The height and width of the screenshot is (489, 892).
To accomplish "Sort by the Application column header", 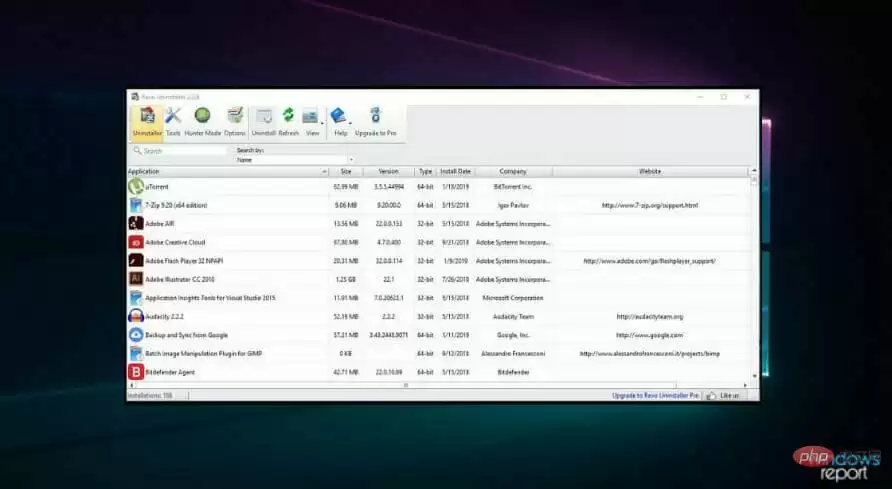I will tap(228, 171).
